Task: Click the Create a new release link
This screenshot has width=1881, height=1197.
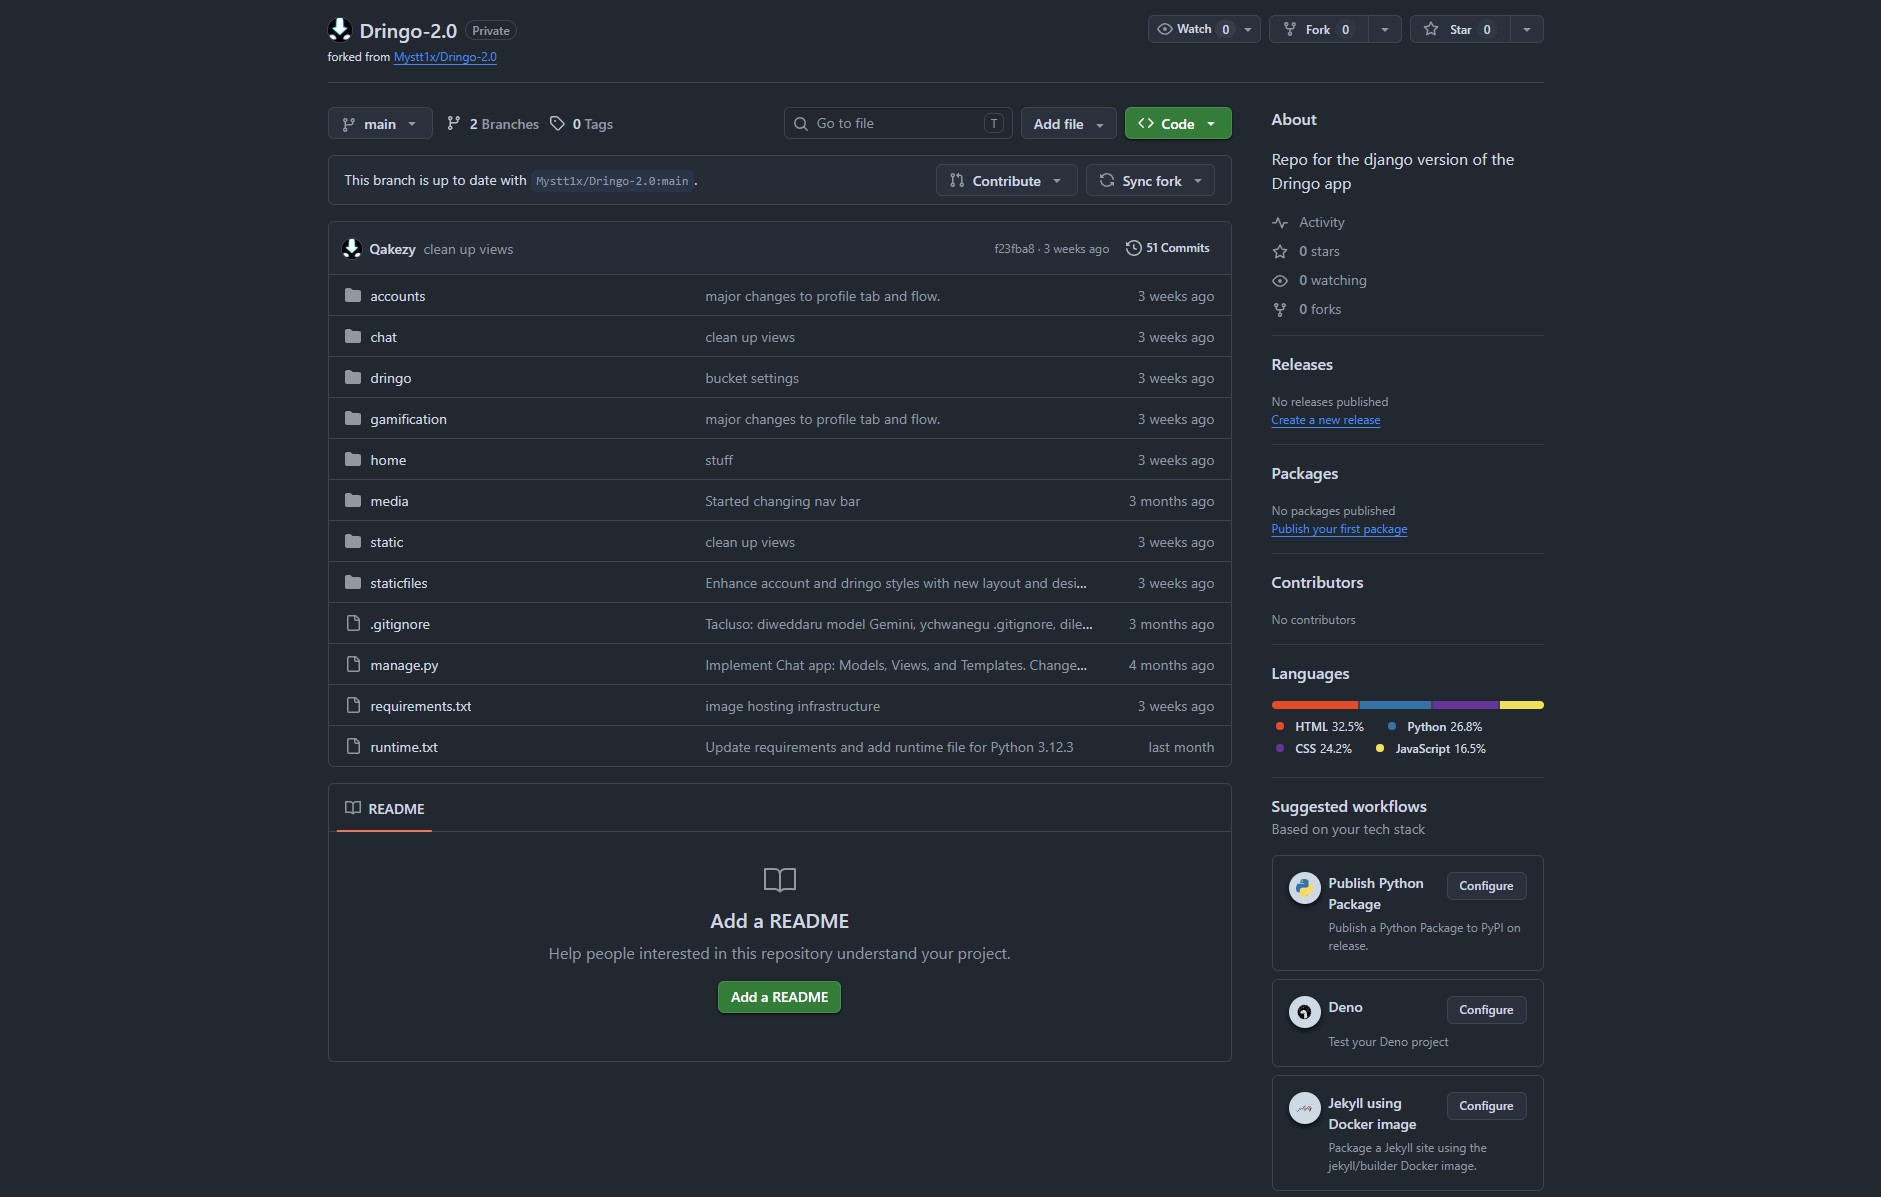Action: tap(1326, 420)
